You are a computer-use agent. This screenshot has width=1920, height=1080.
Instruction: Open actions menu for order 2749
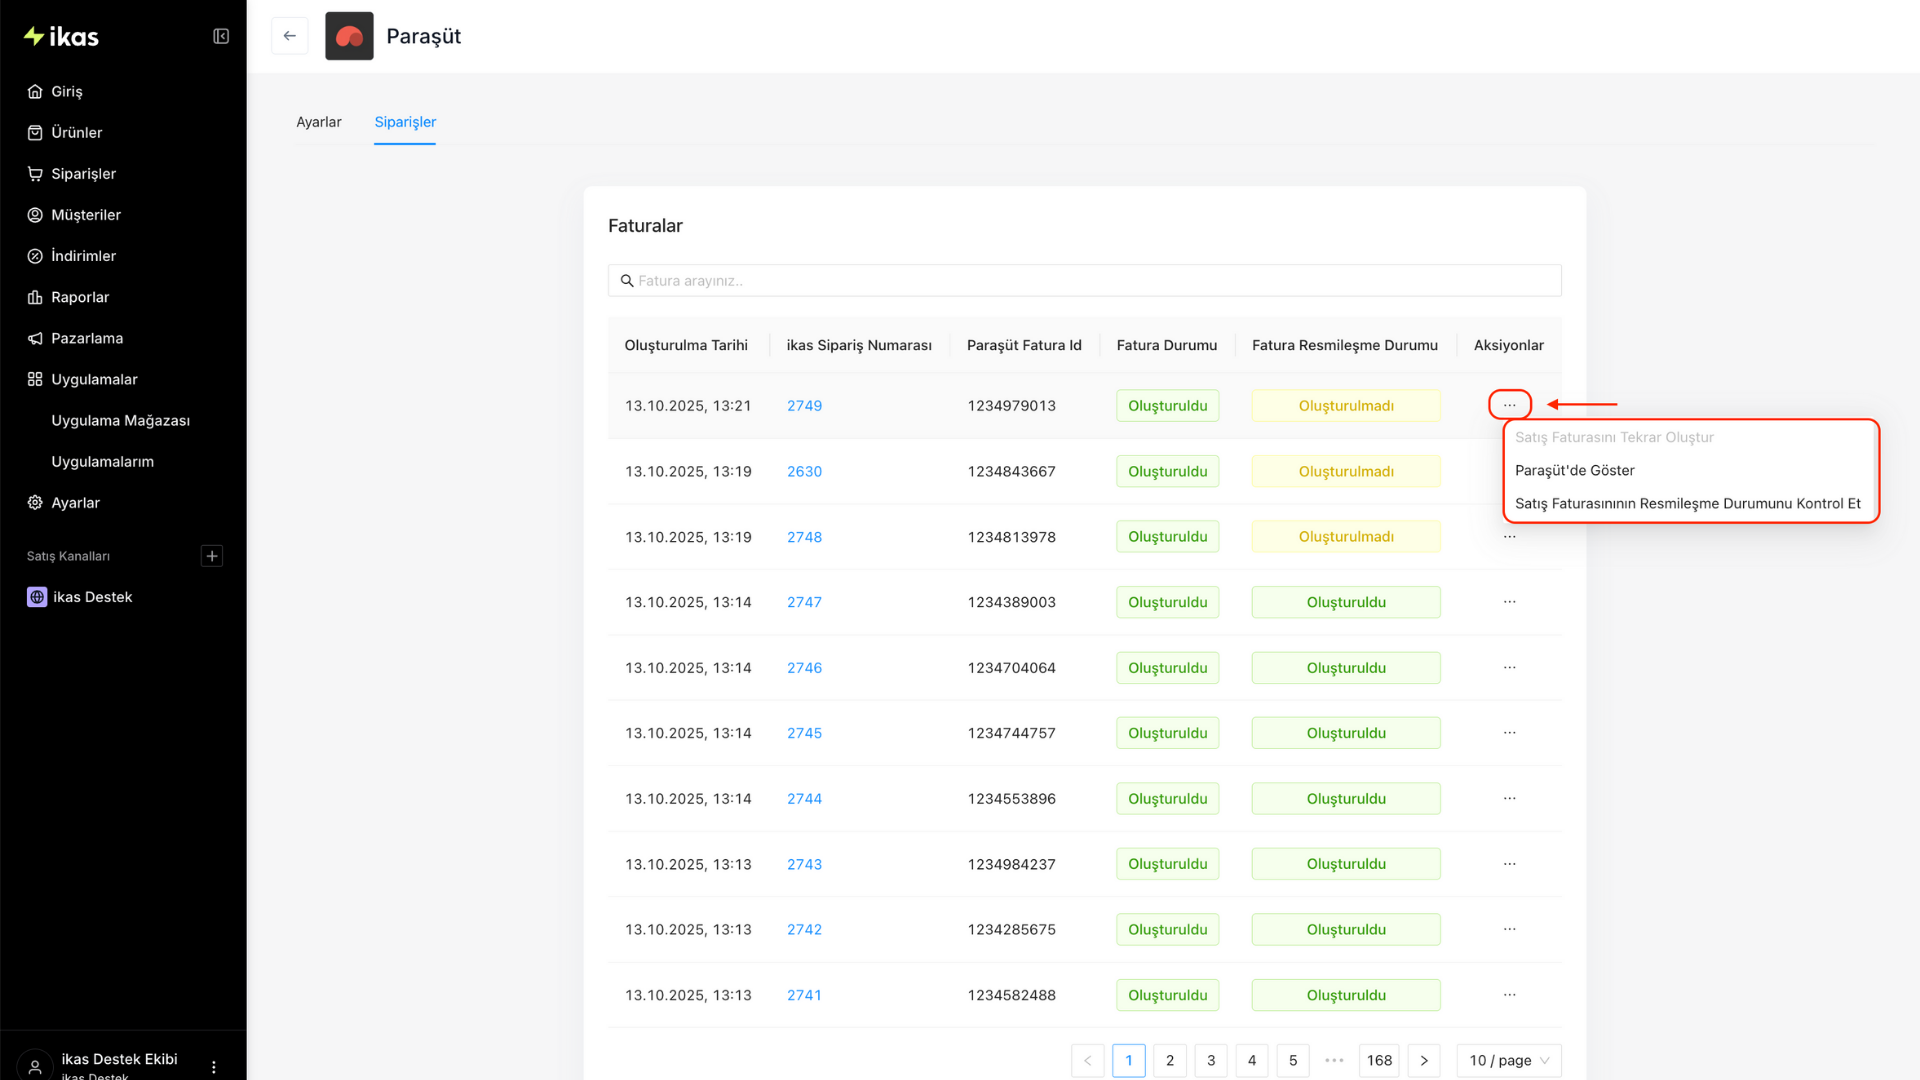1509,405
